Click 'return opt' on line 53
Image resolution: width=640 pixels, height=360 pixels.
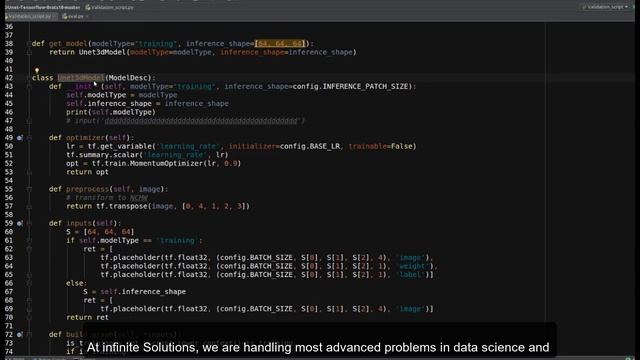pyautogui.click(x=87, y=172)
